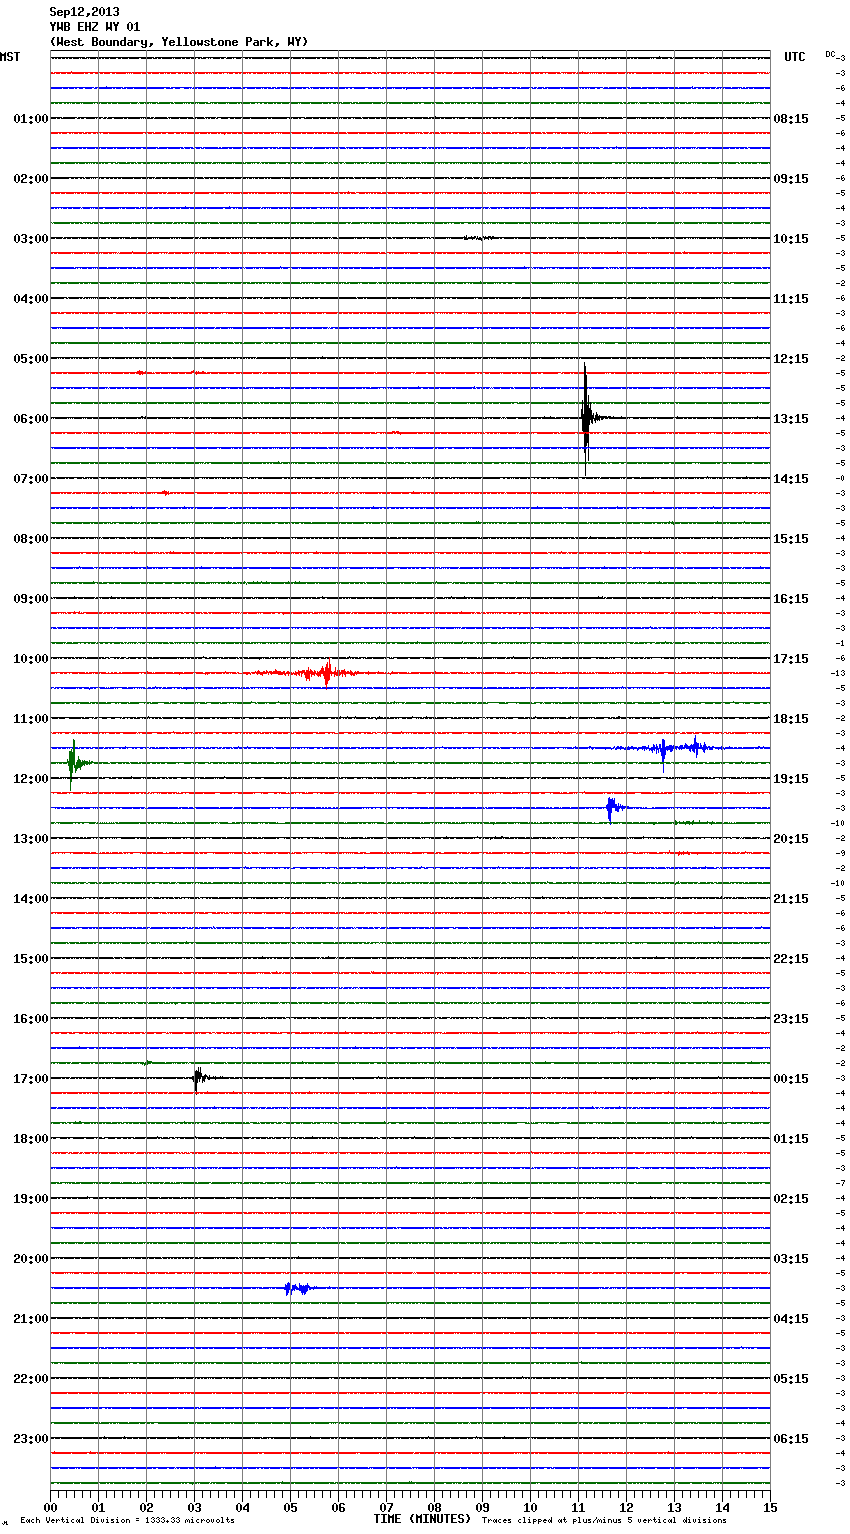This screenshot has width=850, height=1534.
Task: Select the 05:00 MST row label
Action: (x=31, y=359)
